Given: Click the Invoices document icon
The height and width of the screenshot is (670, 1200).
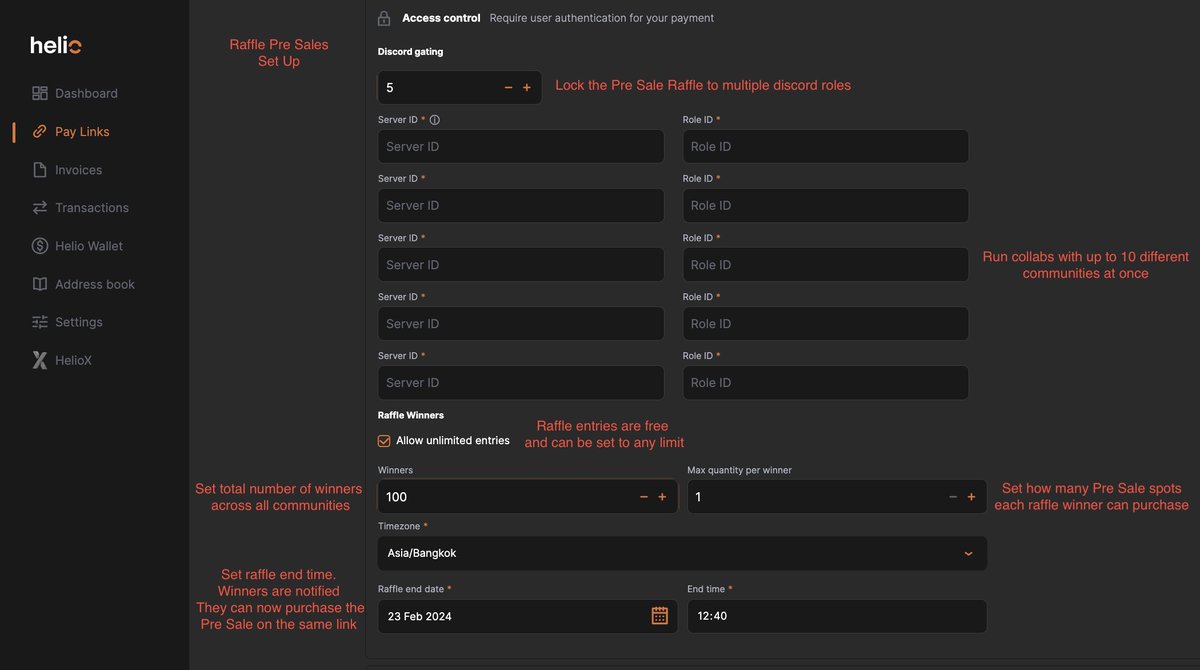Looking at the screenshot, I should 40,170.
